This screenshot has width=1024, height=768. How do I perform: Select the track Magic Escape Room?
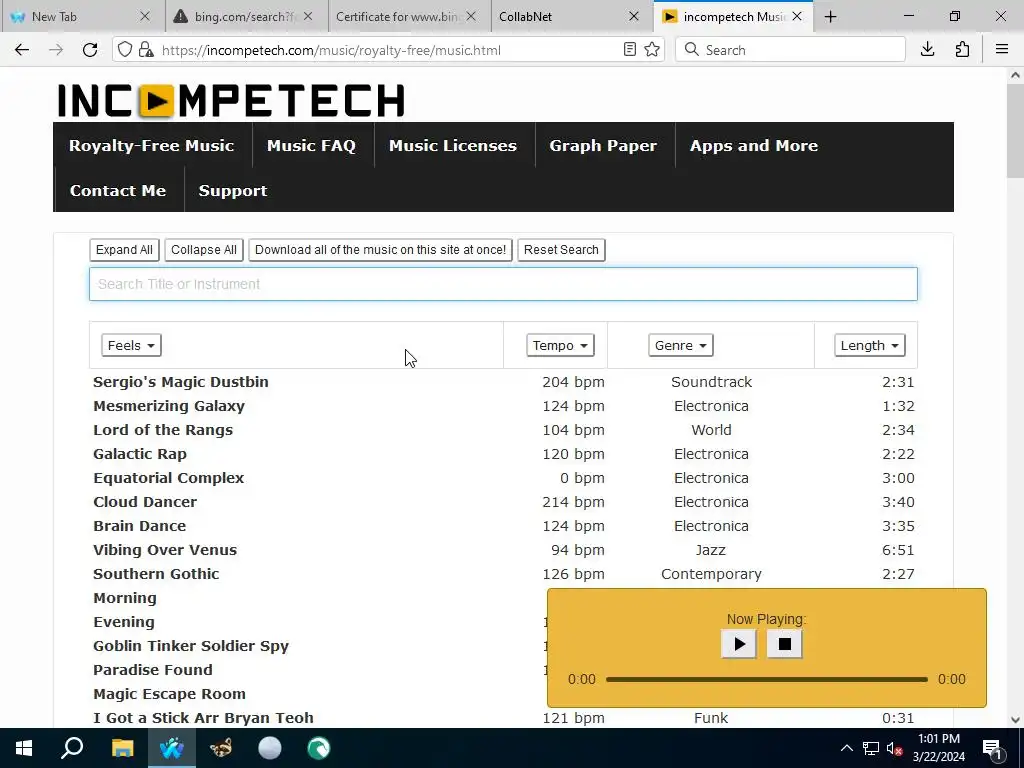(170, 694)
